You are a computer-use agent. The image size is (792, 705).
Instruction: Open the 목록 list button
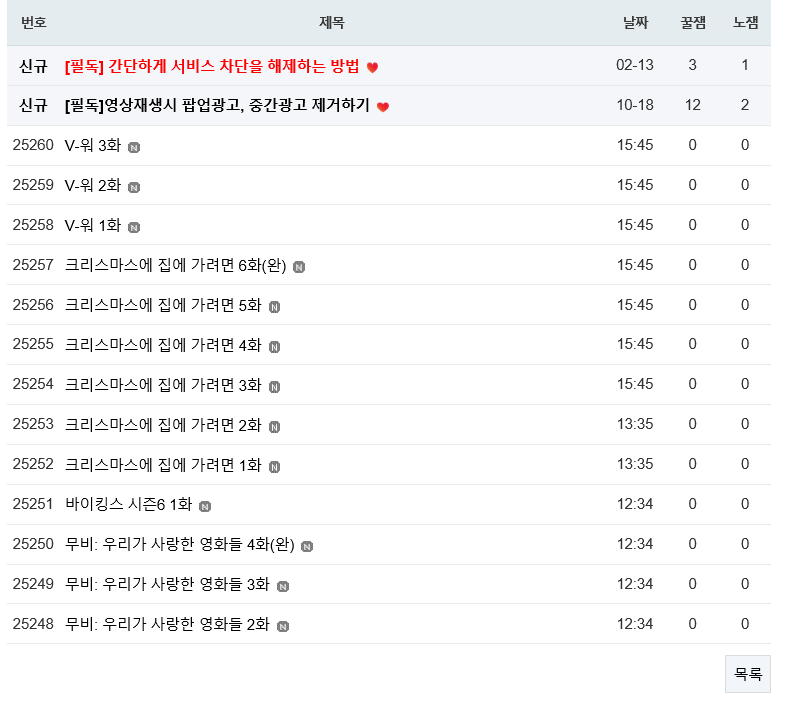tap(747, 674)
